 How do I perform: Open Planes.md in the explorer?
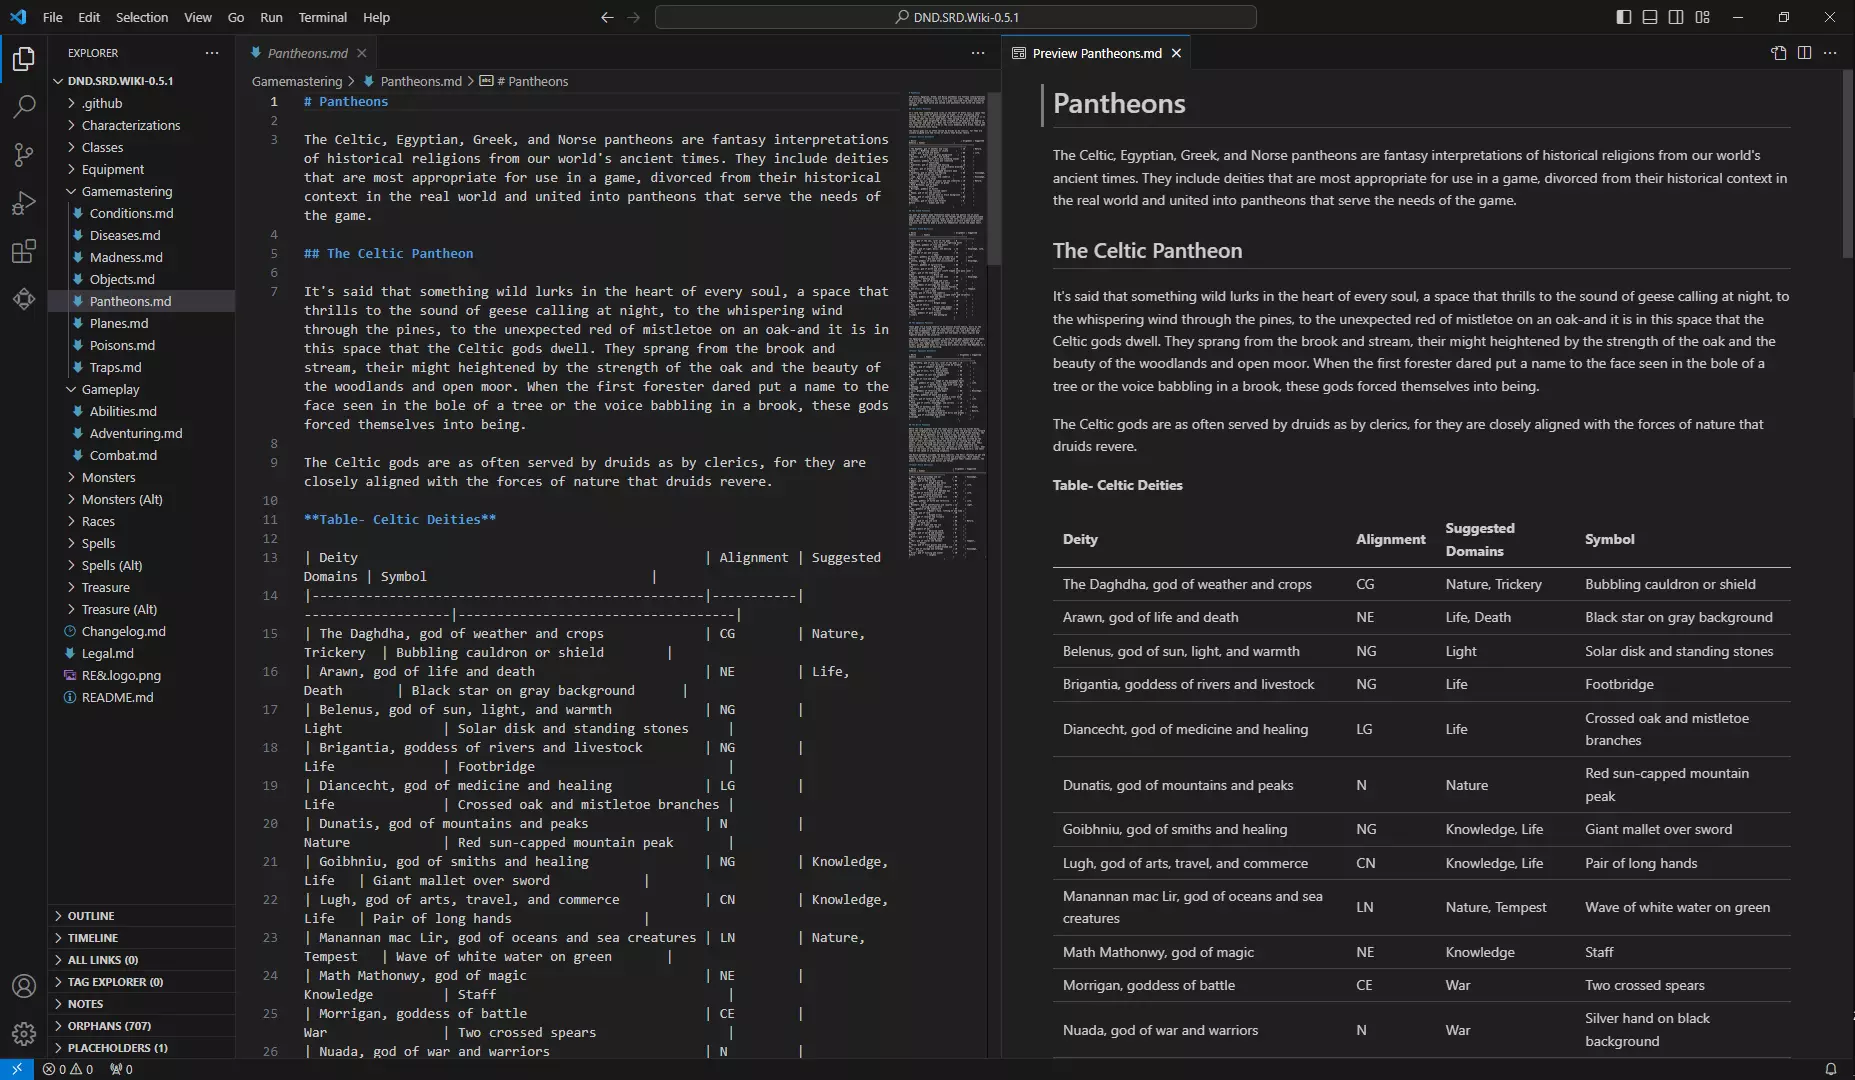click(x=118, y=323)
